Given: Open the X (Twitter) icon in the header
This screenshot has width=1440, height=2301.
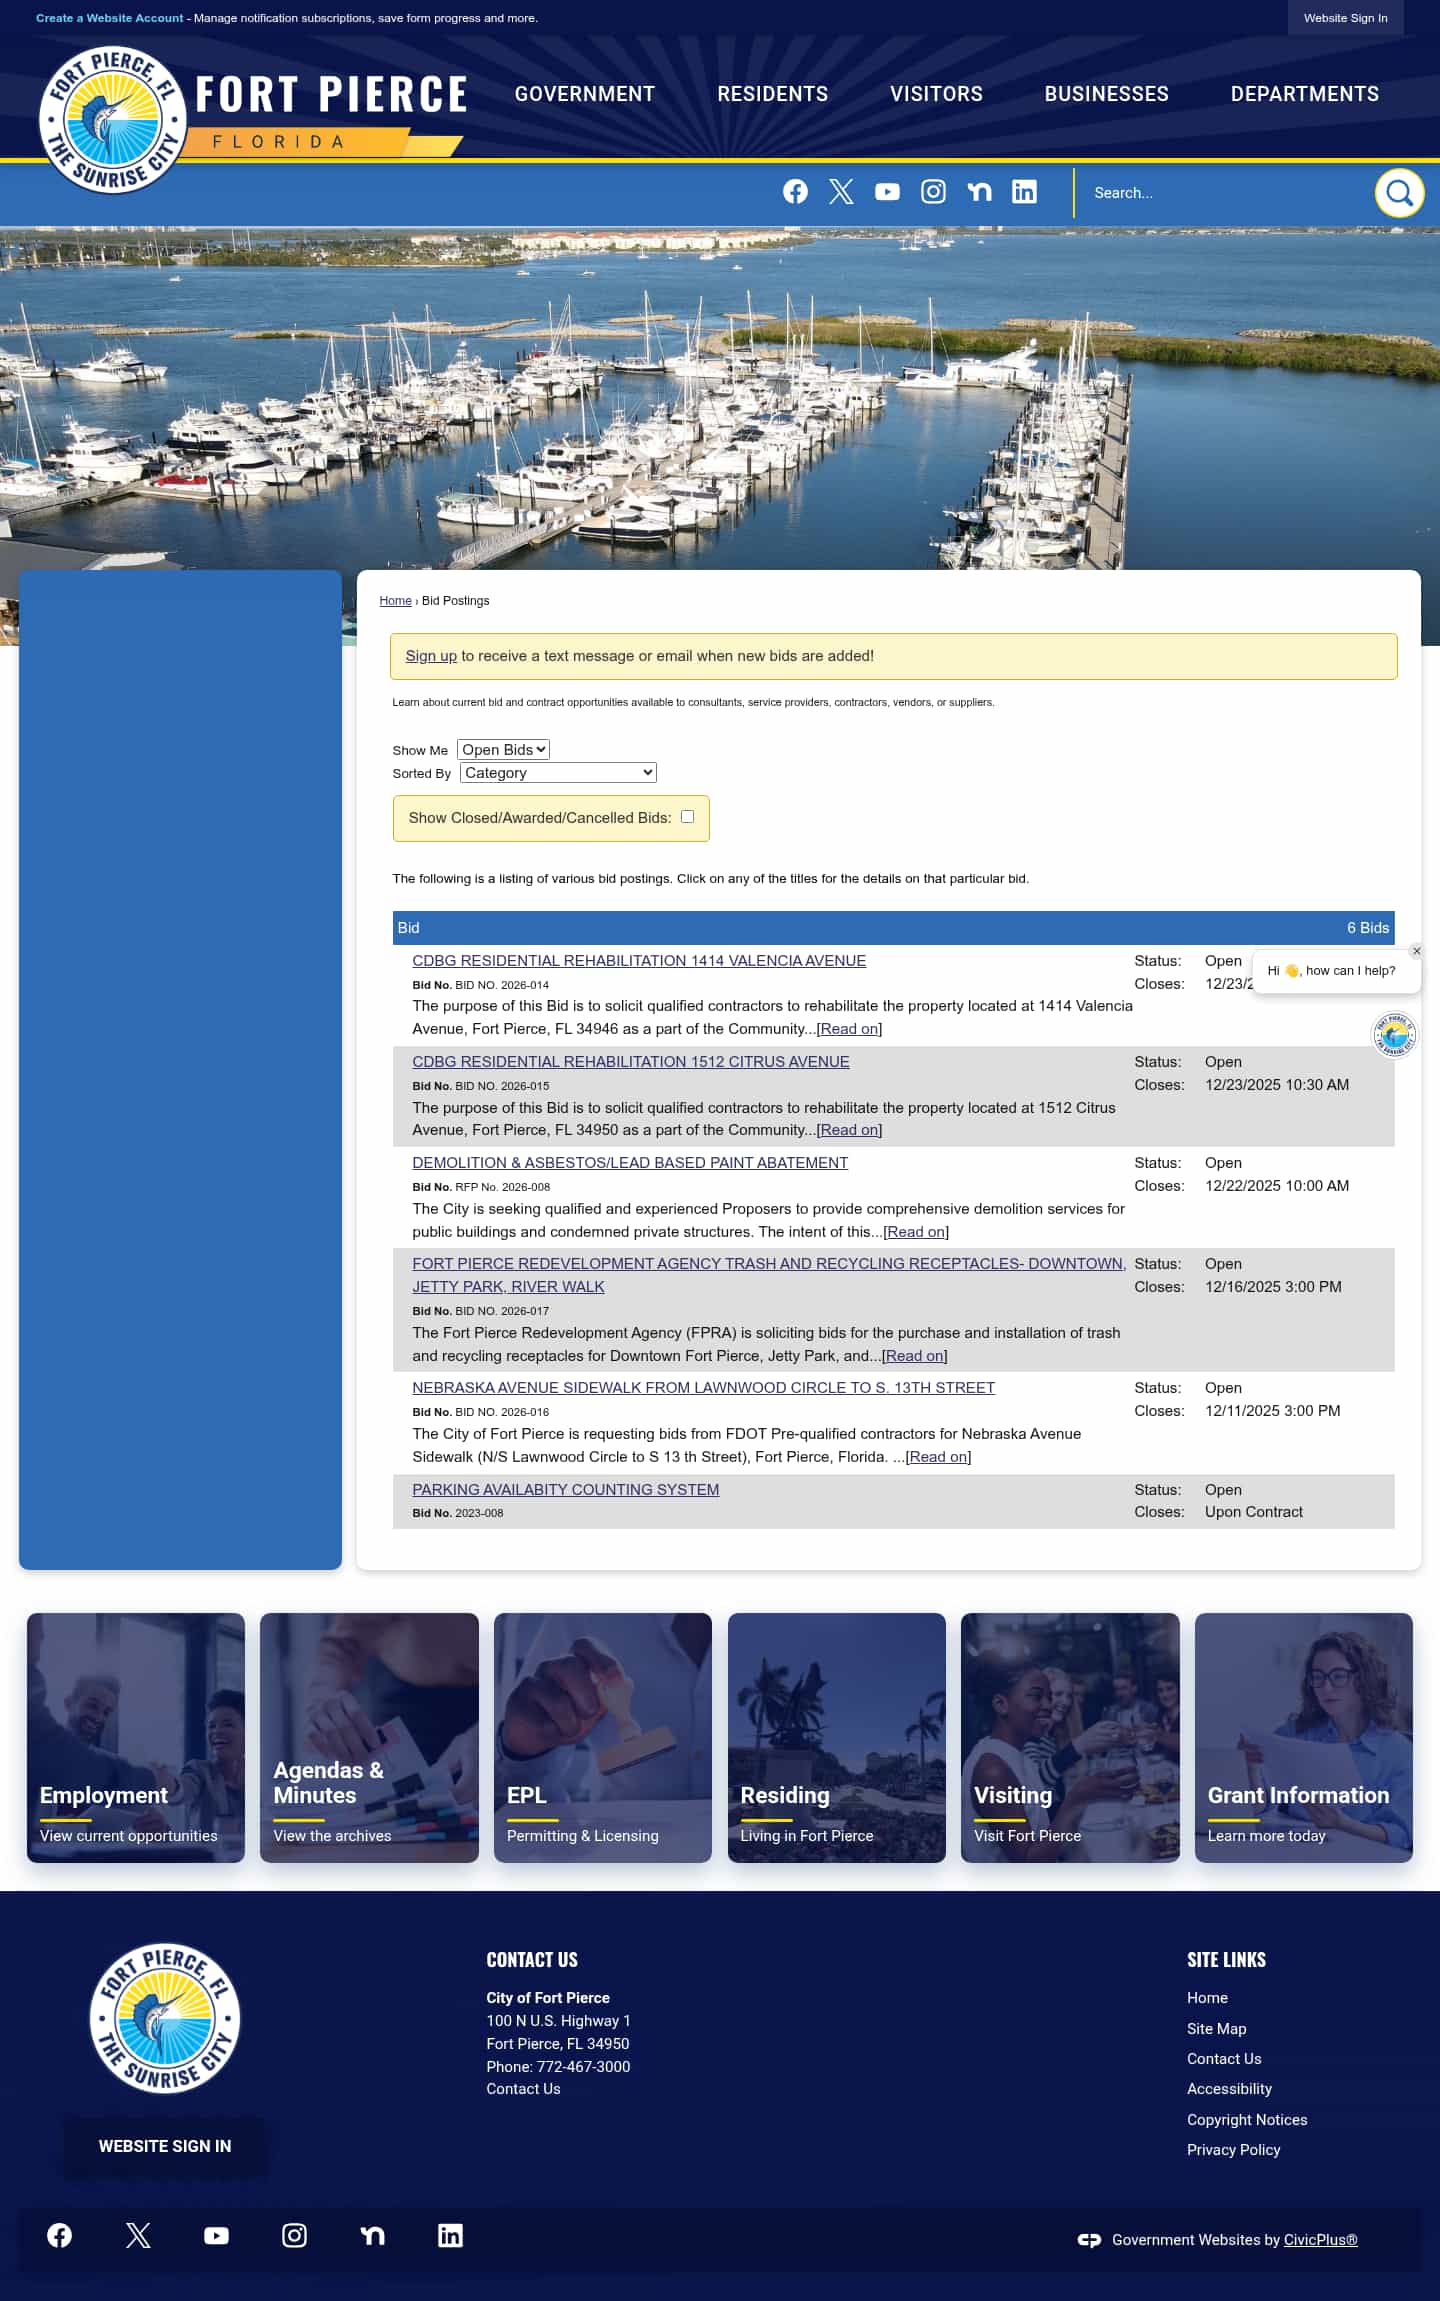Looking at the screenshot, I should pyautogui.click(x=841, y=192).
